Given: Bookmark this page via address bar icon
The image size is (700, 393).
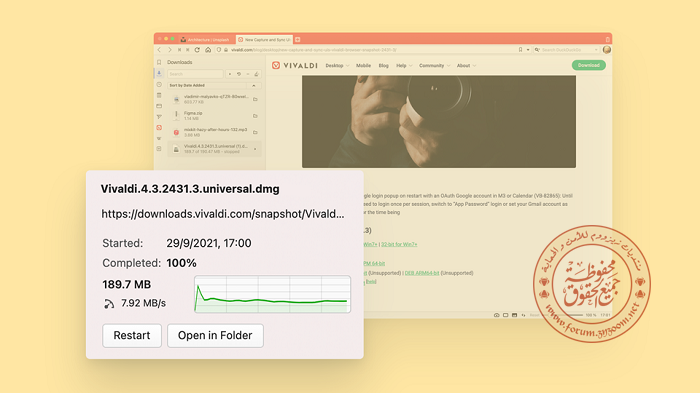Looking at the screenshot, I should coord(520,50).
